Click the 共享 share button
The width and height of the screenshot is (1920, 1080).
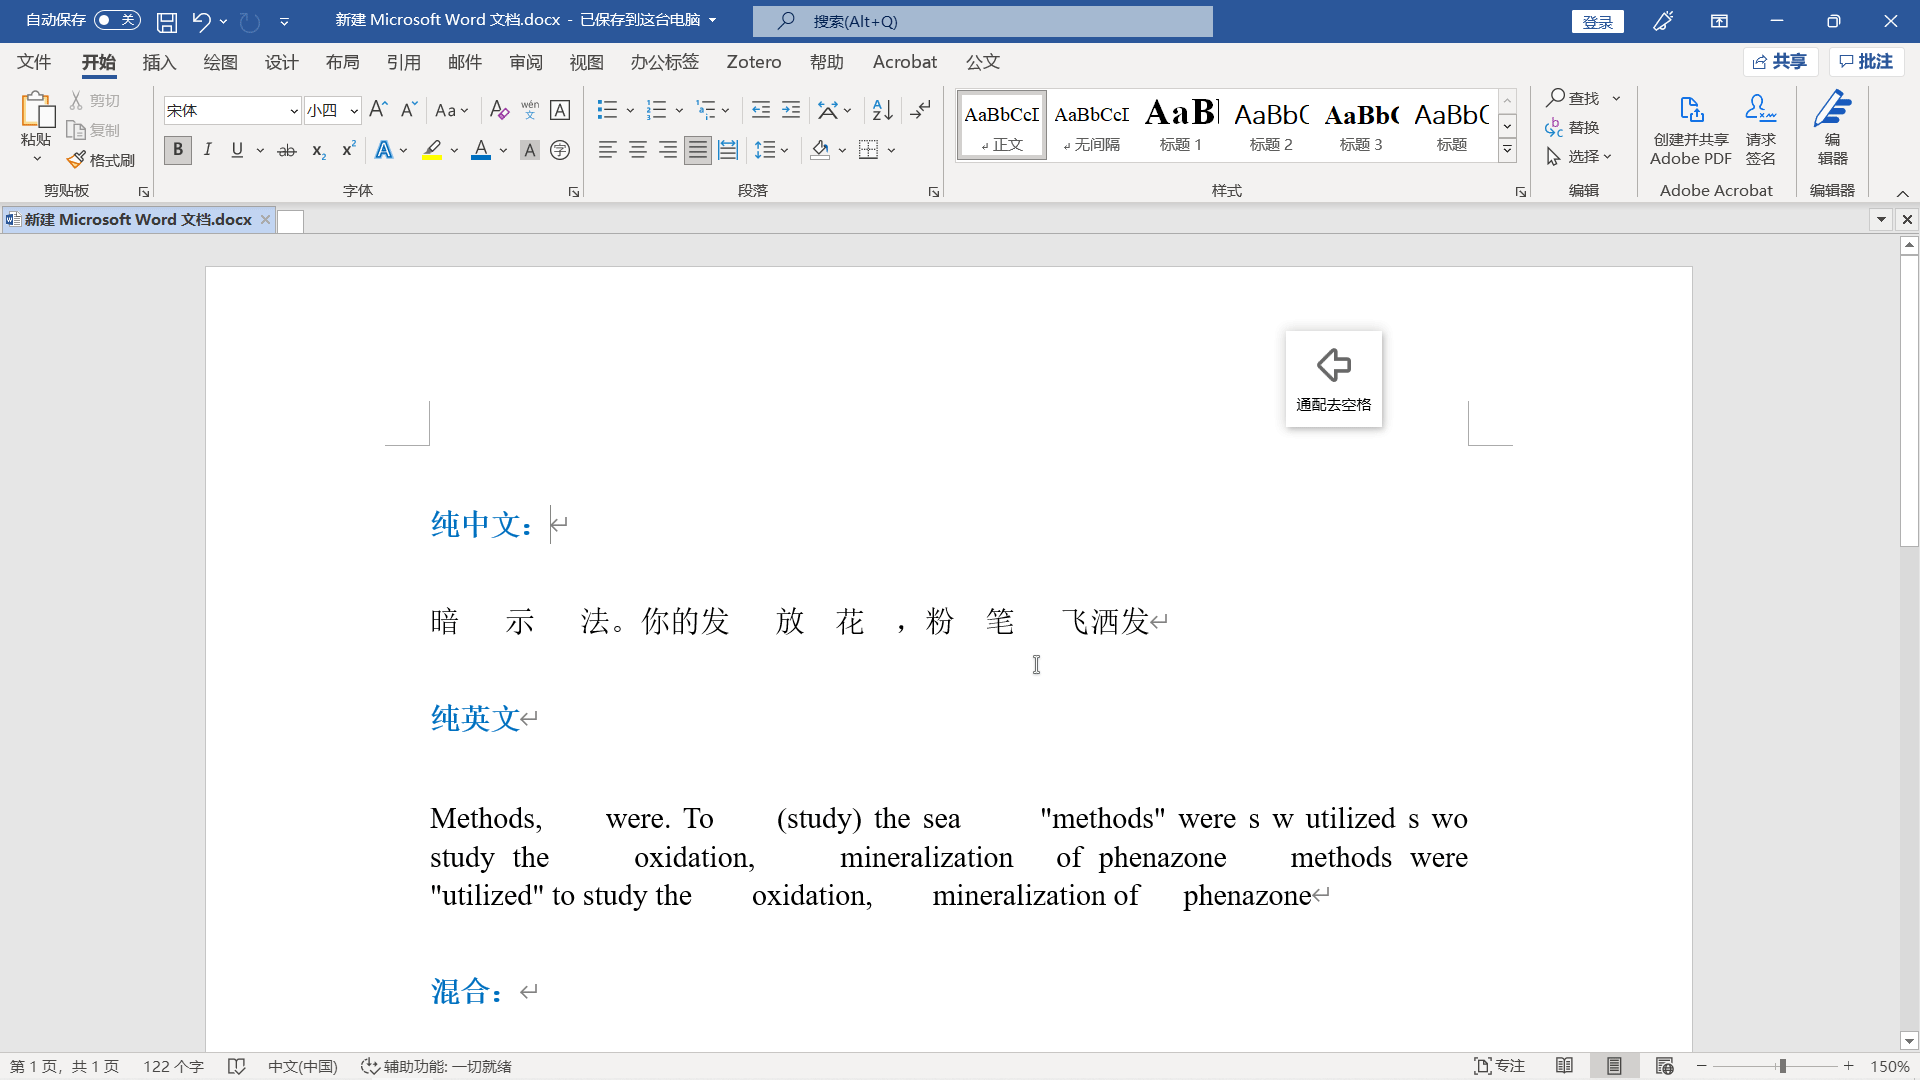1780,62
